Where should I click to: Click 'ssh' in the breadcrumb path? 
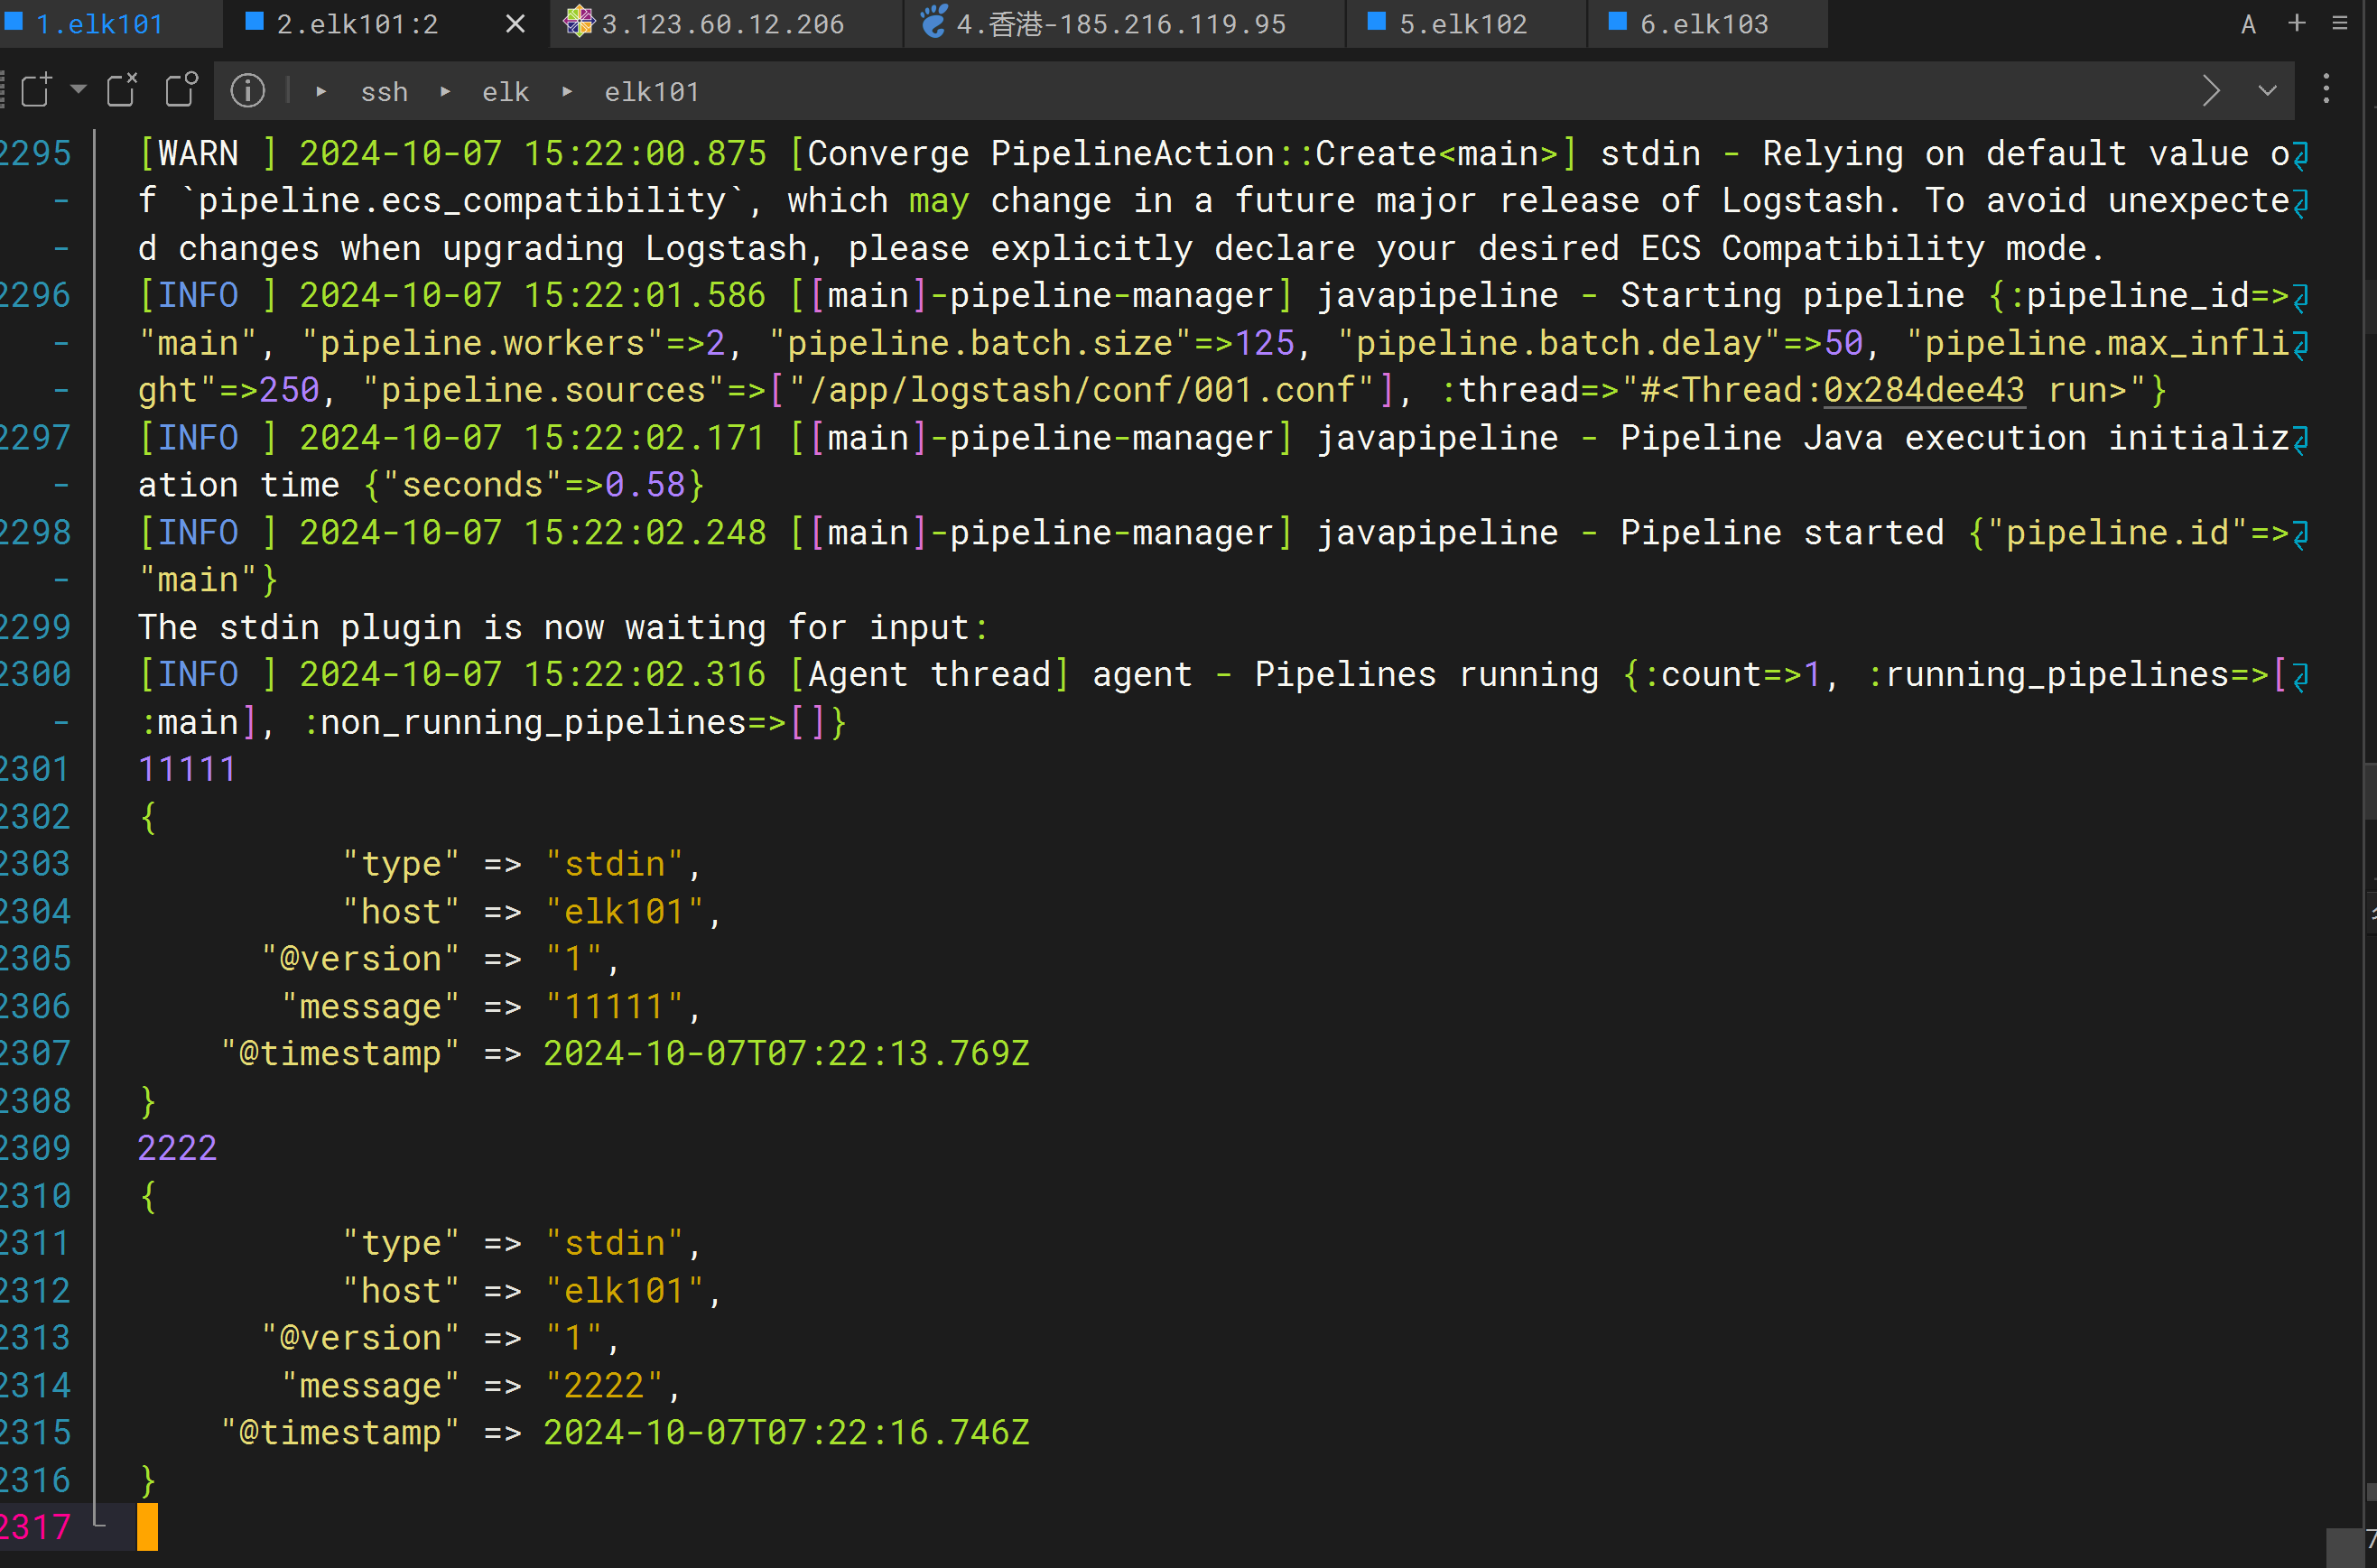pyautogui.click(x=384, y=92)
